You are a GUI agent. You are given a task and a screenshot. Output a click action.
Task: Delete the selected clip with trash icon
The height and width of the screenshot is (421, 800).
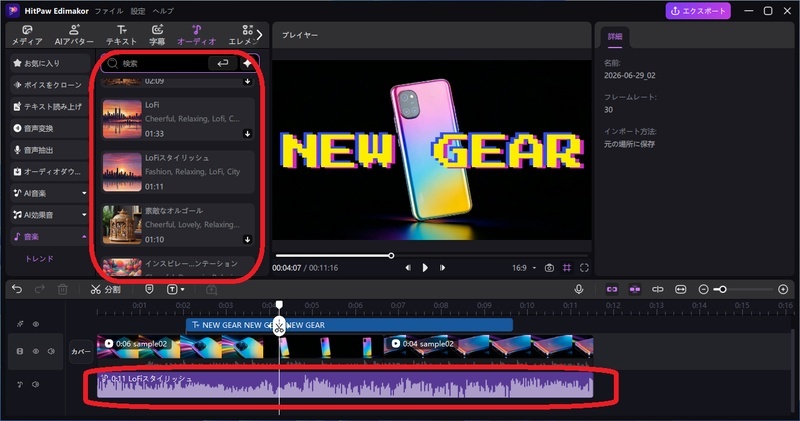[62, 289]
